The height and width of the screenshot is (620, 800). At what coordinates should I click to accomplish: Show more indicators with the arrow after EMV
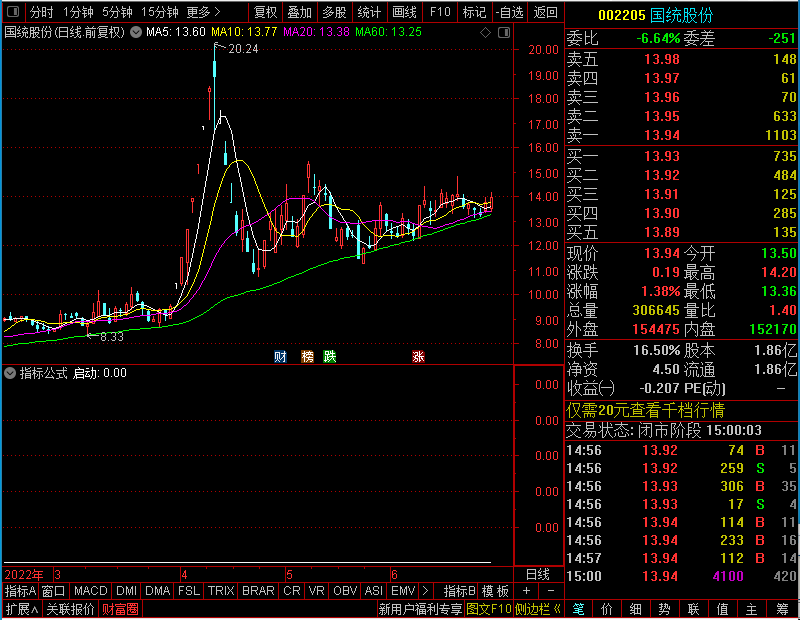(x=426, y=591)
